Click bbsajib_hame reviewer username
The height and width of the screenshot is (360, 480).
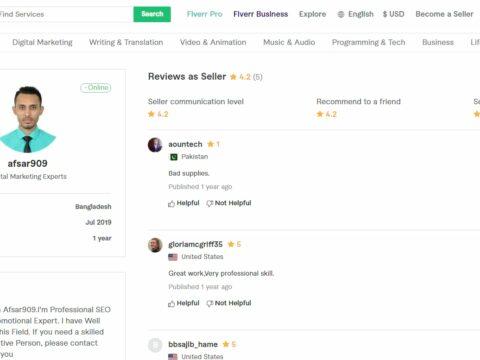(193, 344)
